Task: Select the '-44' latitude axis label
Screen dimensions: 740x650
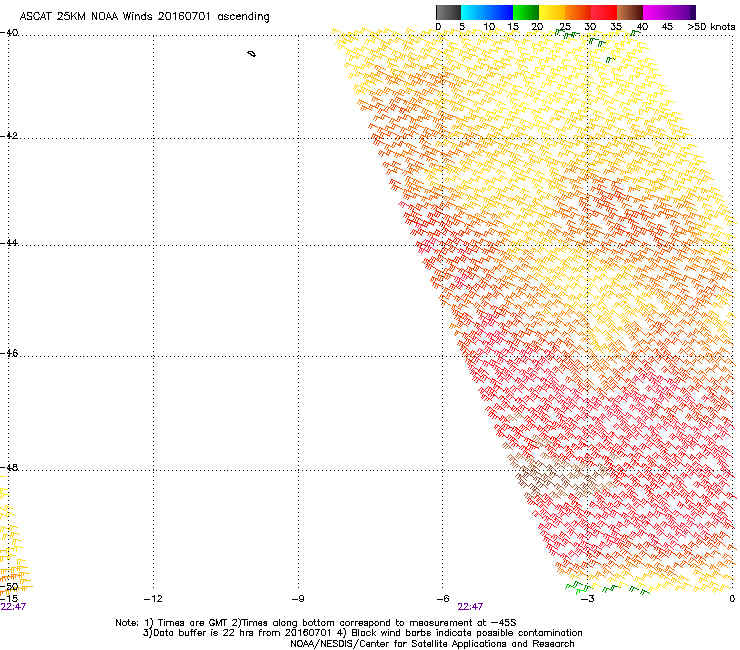Action: (9, 243)
